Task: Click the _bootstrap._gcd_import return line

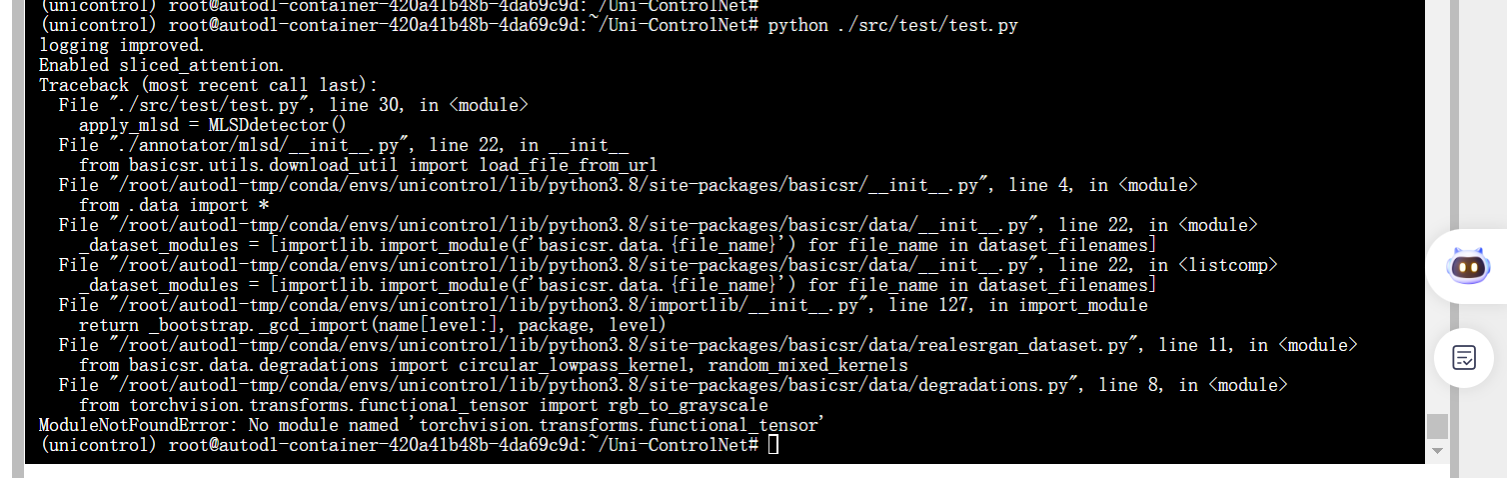Action: [x=372, y=325]
